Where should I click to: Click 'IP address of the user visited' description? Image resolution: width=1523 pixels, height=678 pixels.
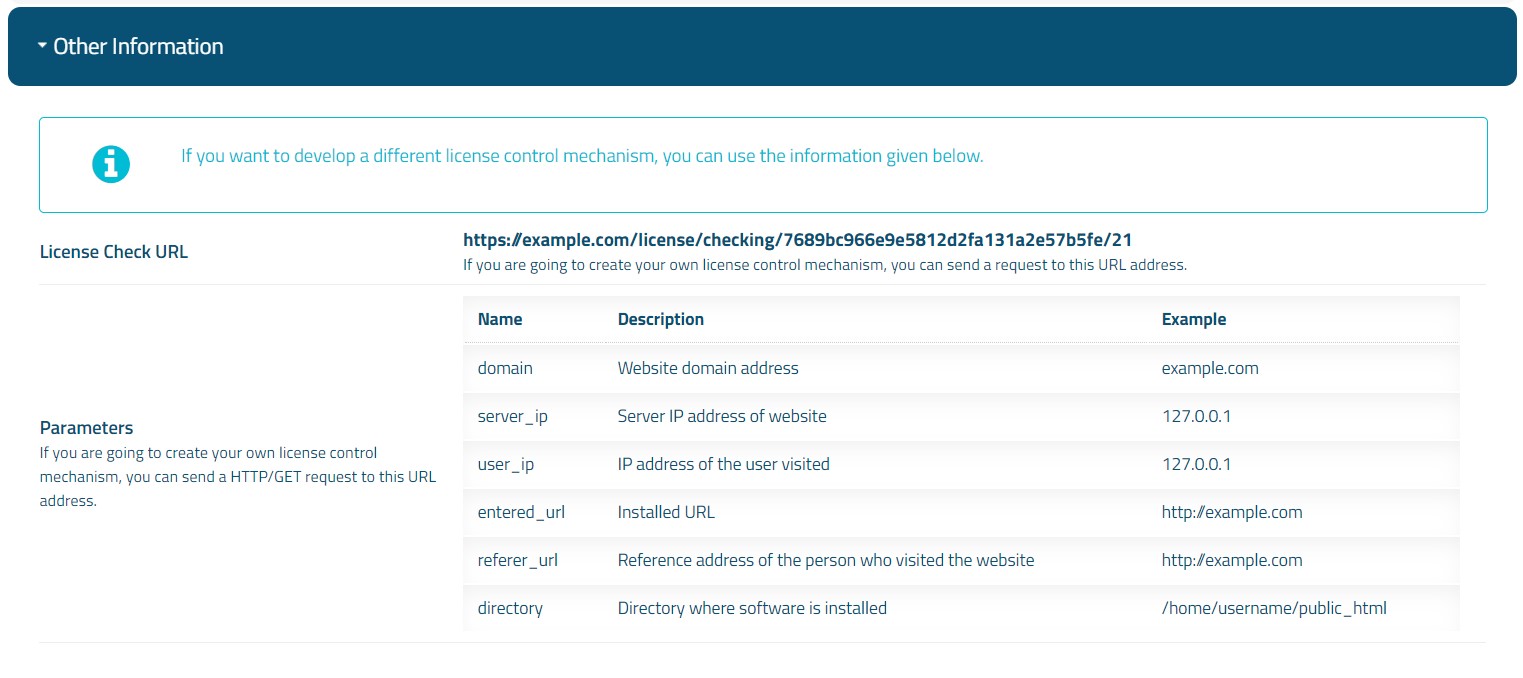(724, 464)
